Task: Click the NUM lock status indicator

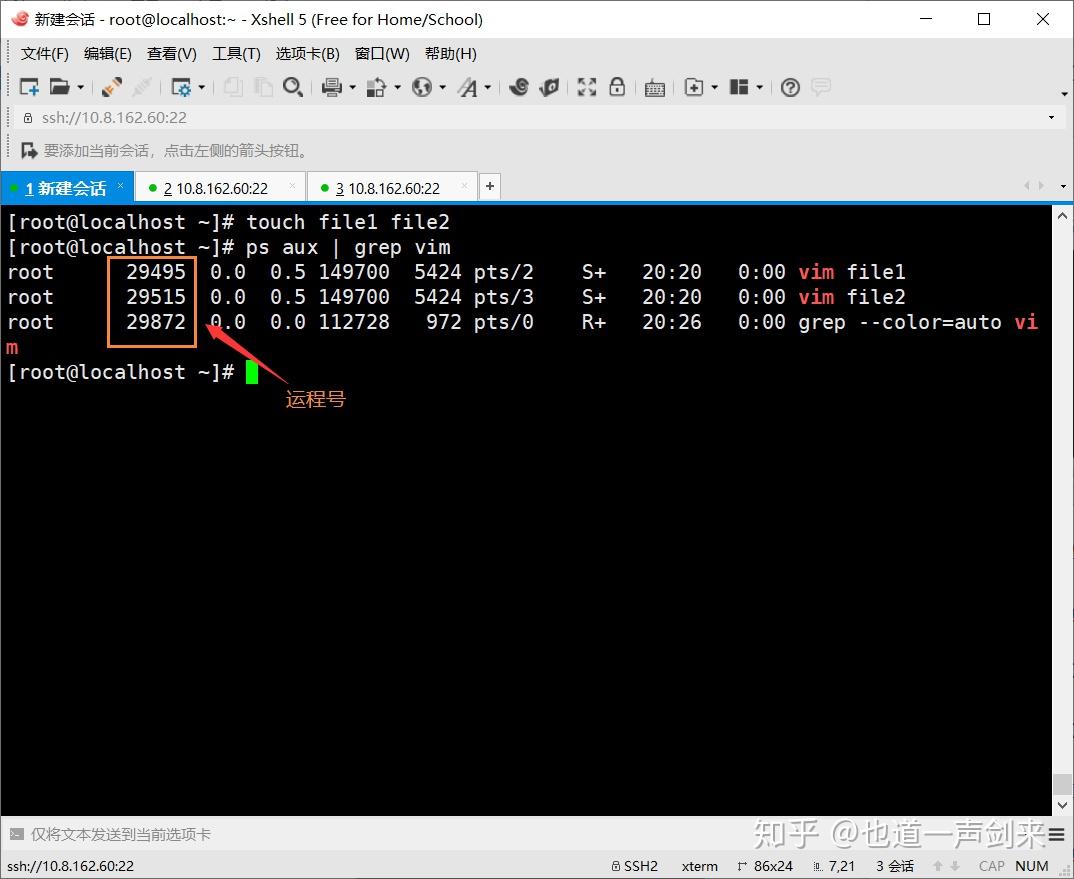Action: point(1032,866)
